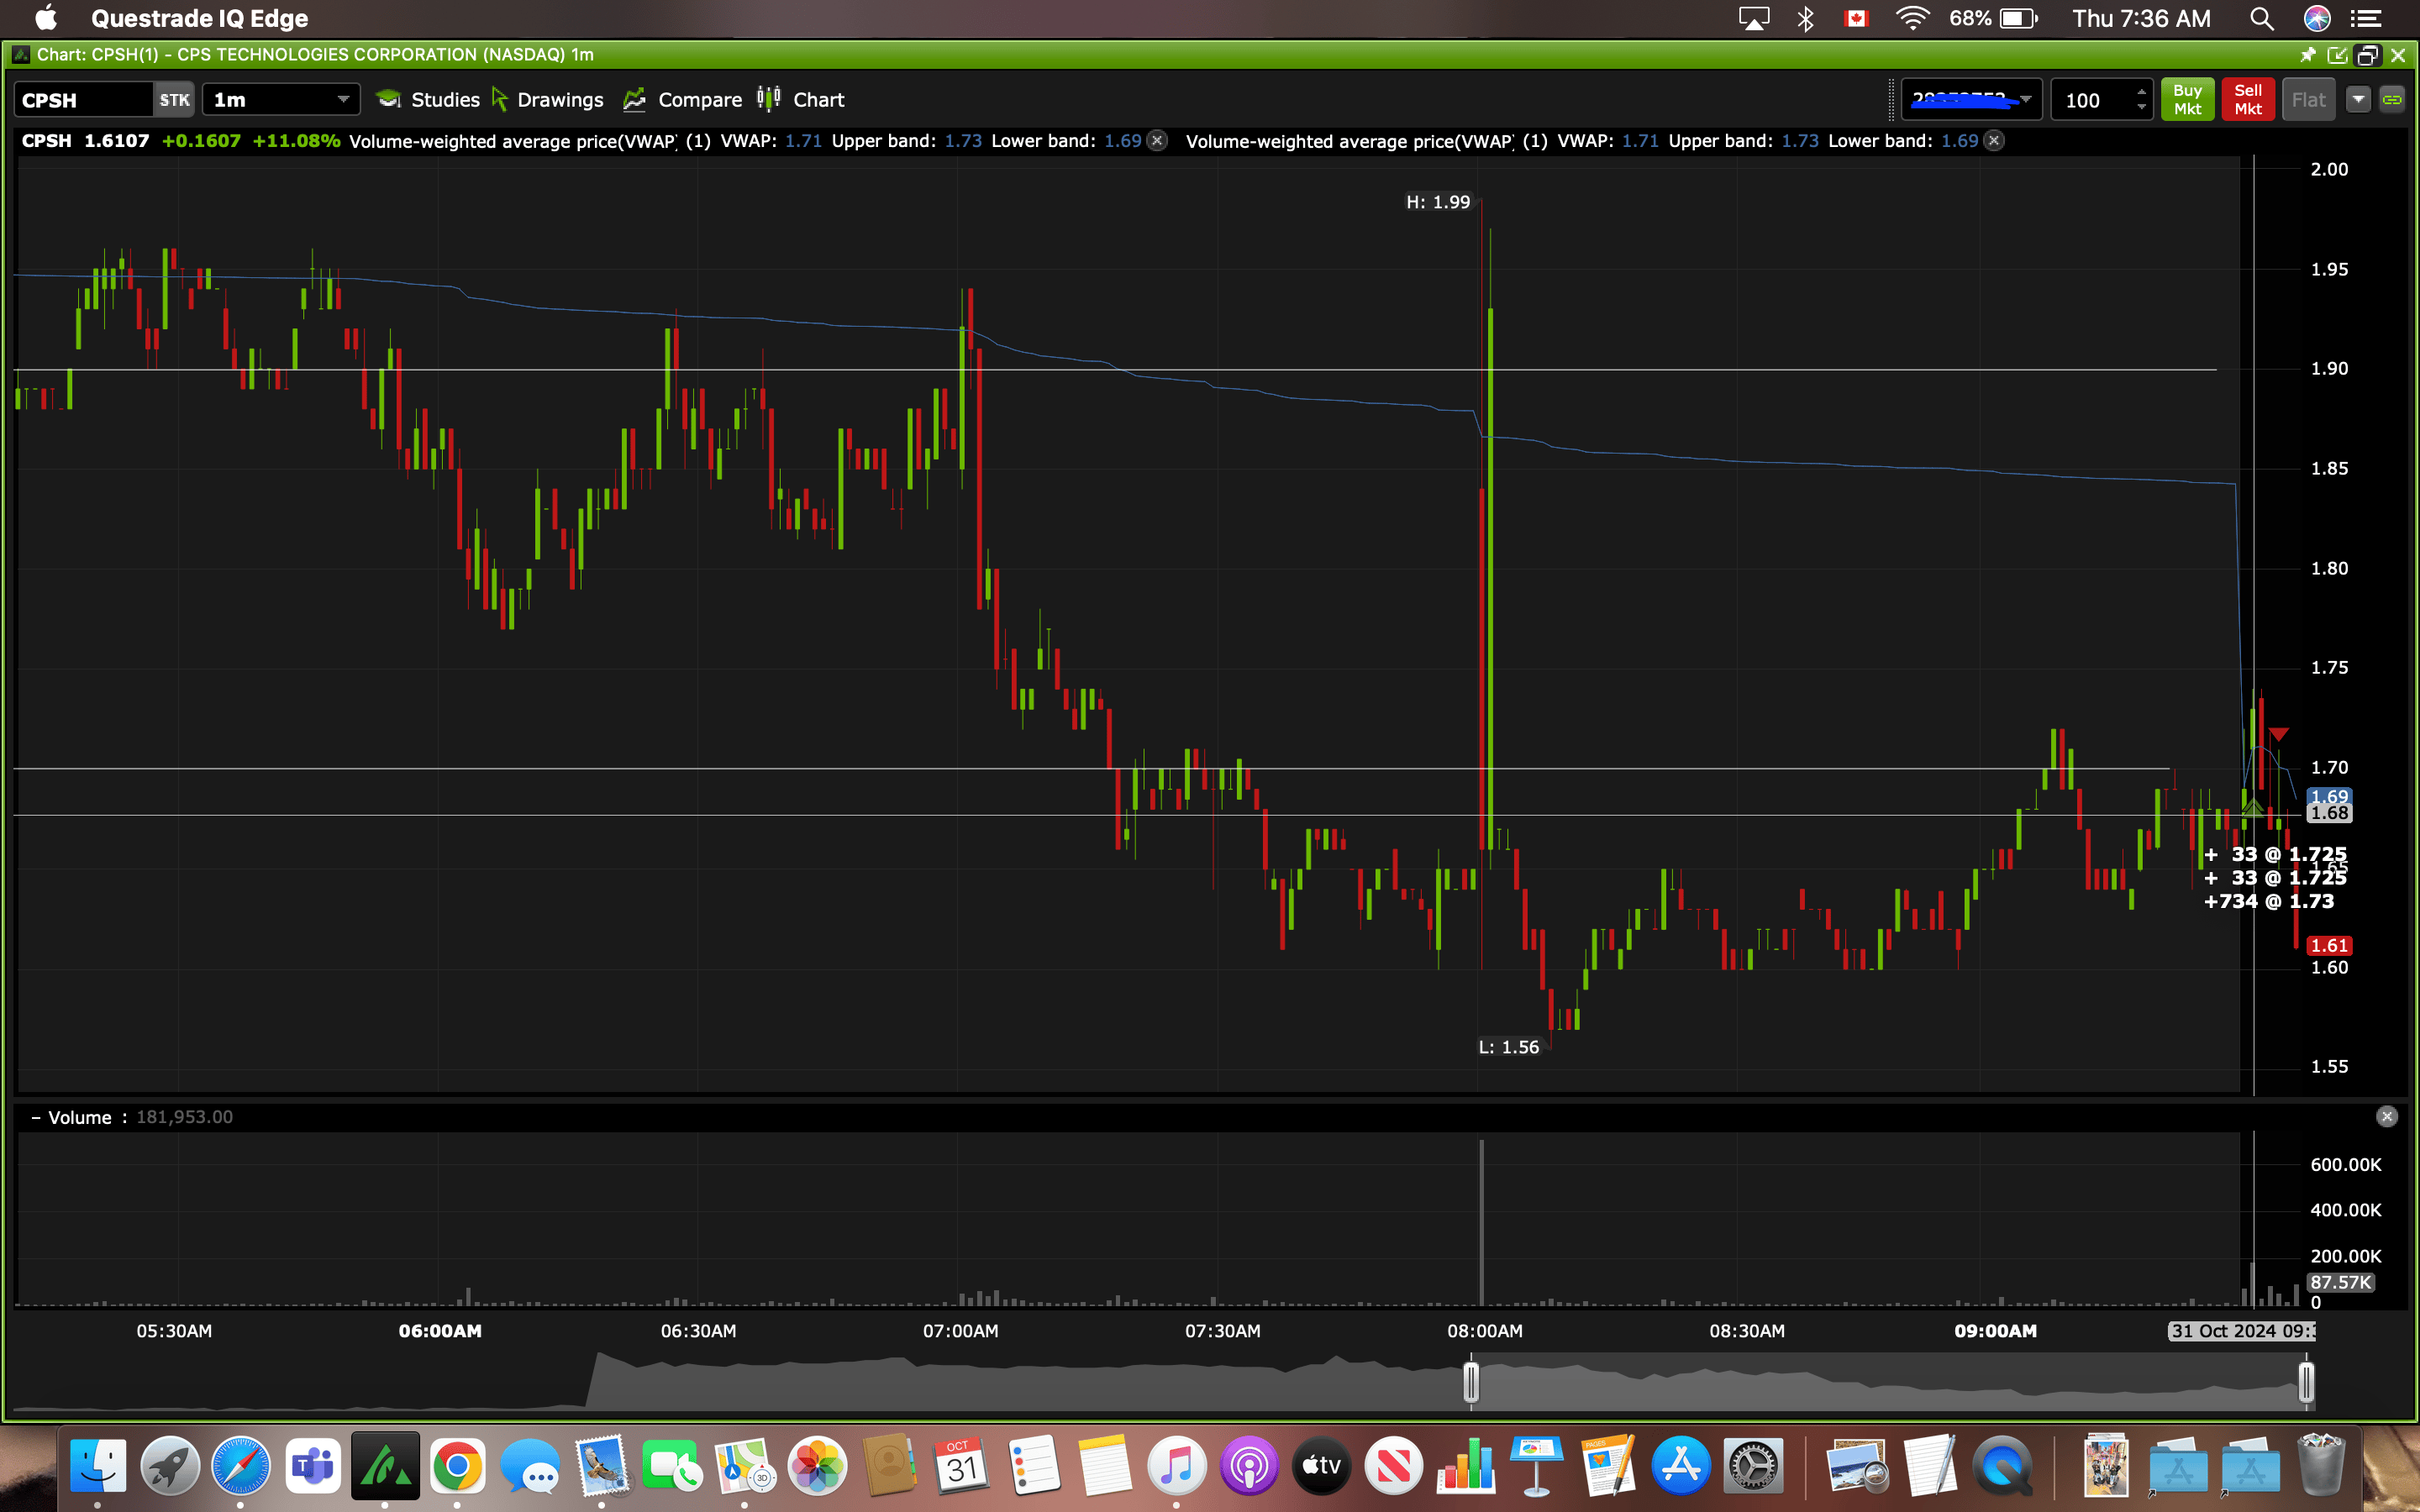Expand the 1m interval dropdown
Viewport: 2420px width, 1512px height.
342,99
